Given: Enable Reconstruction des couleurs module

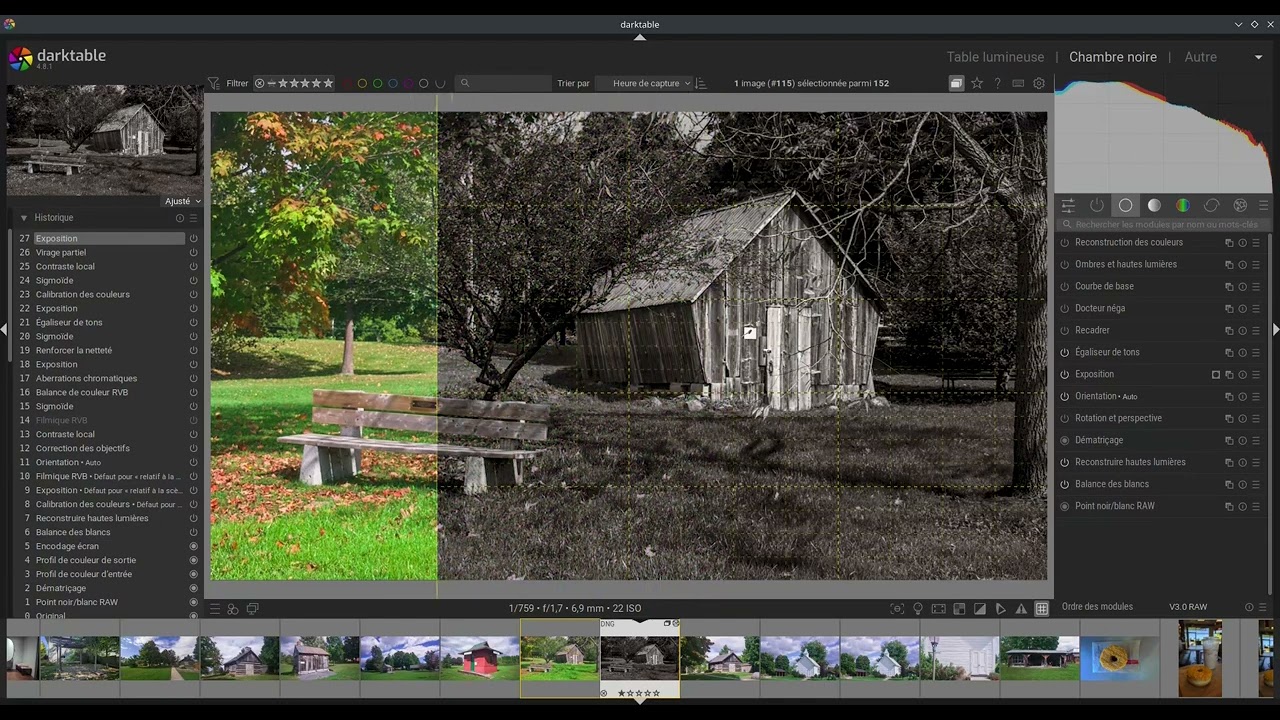Looking at the screenshot, I should point(1064,242).
